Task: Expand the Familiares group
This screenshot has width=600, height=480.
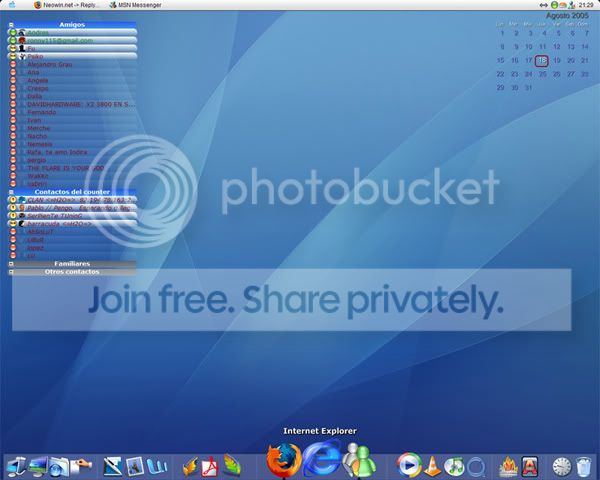Action: (x=11, y=264)
